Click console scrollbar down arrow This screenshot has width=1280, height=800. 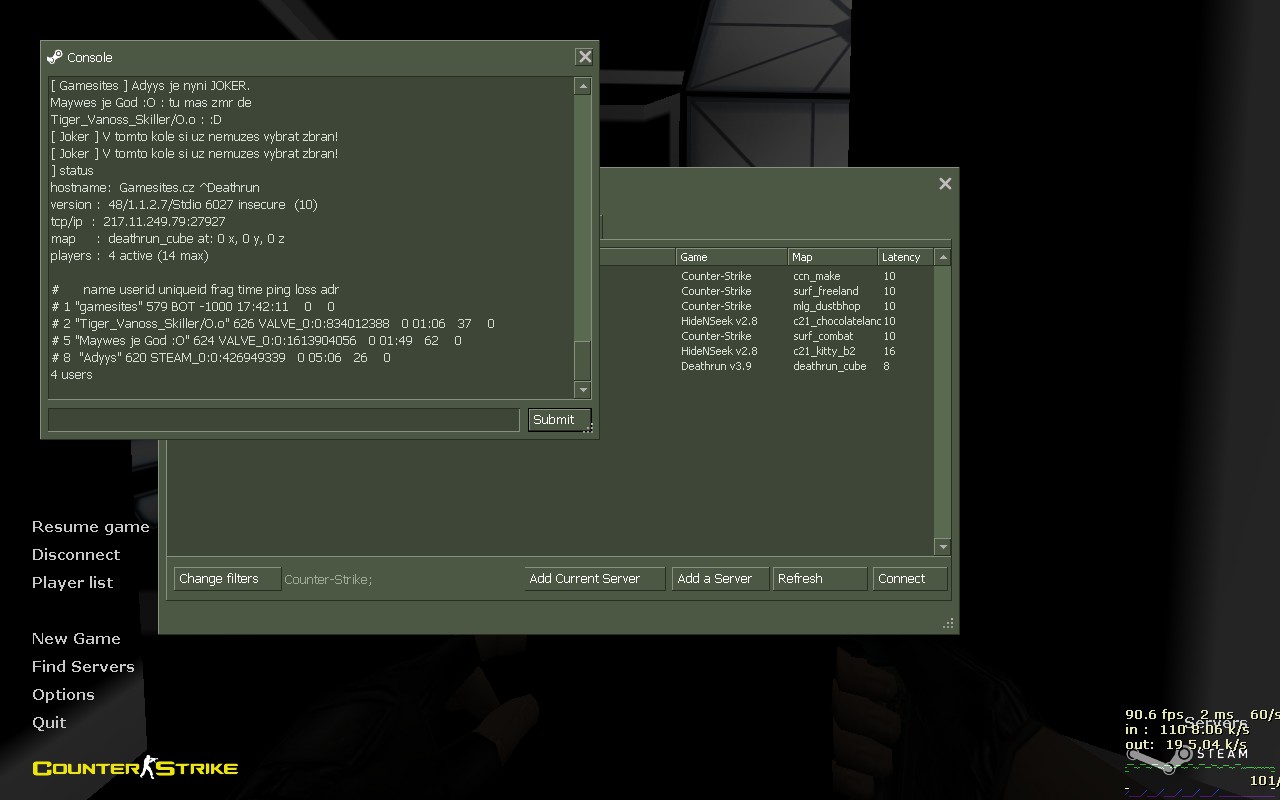[x=583, y=390]
